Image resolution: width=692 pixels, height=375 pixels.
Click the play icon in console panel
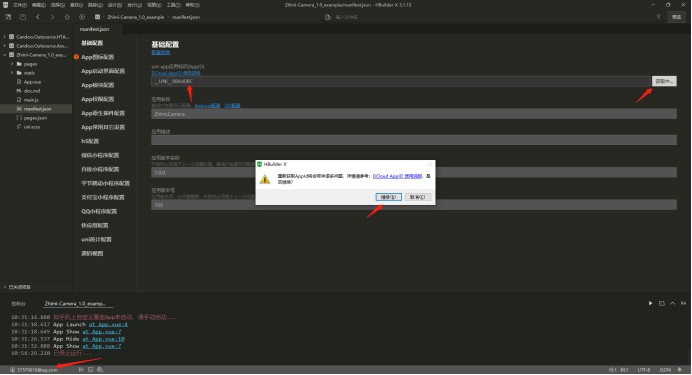[x=650, y=303]
